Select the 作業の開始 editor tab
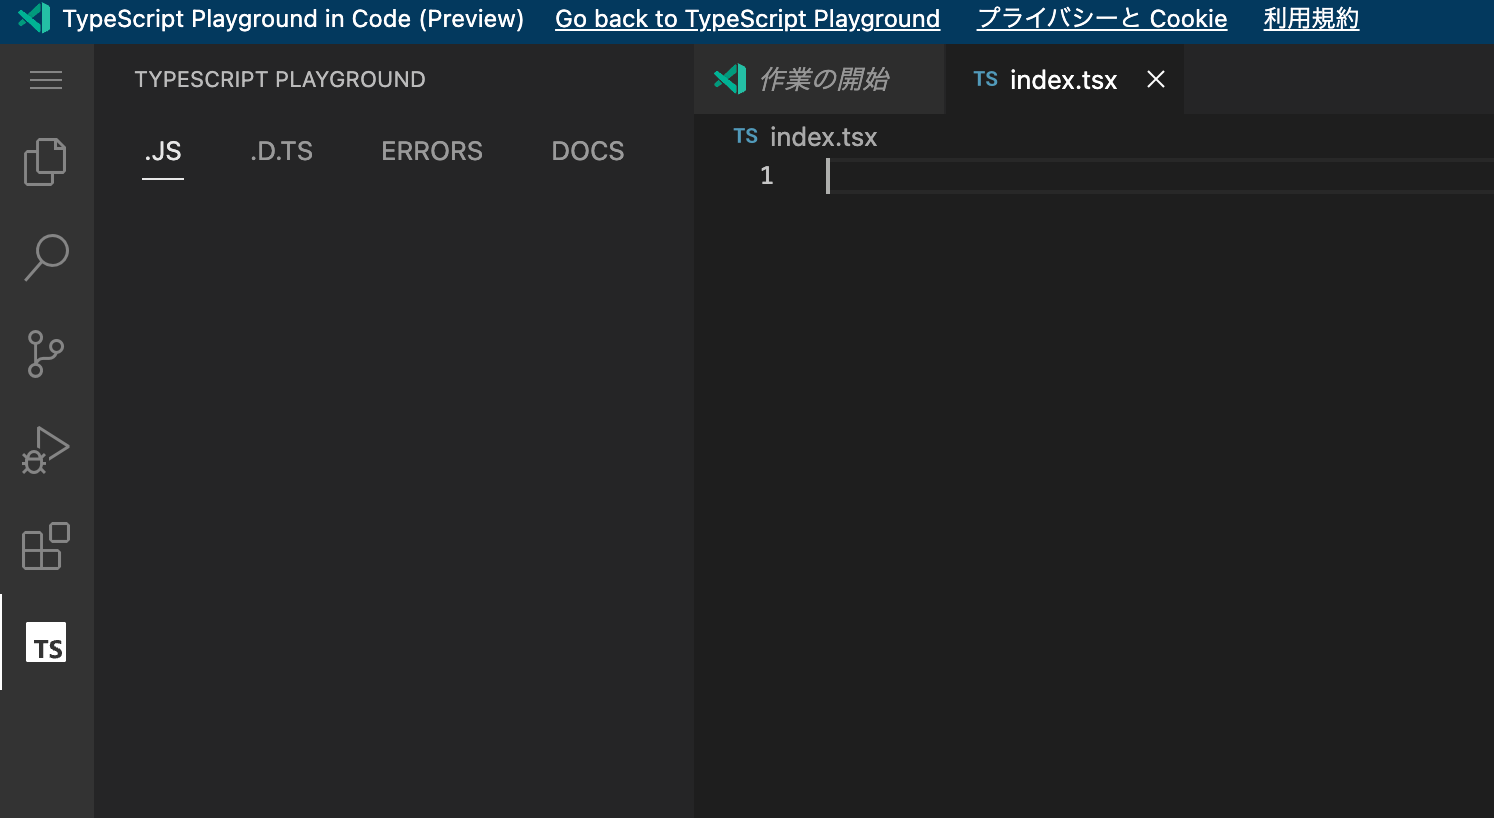Screen dimensions: 1494x818 pyautogui.click(x=820, y=80)
